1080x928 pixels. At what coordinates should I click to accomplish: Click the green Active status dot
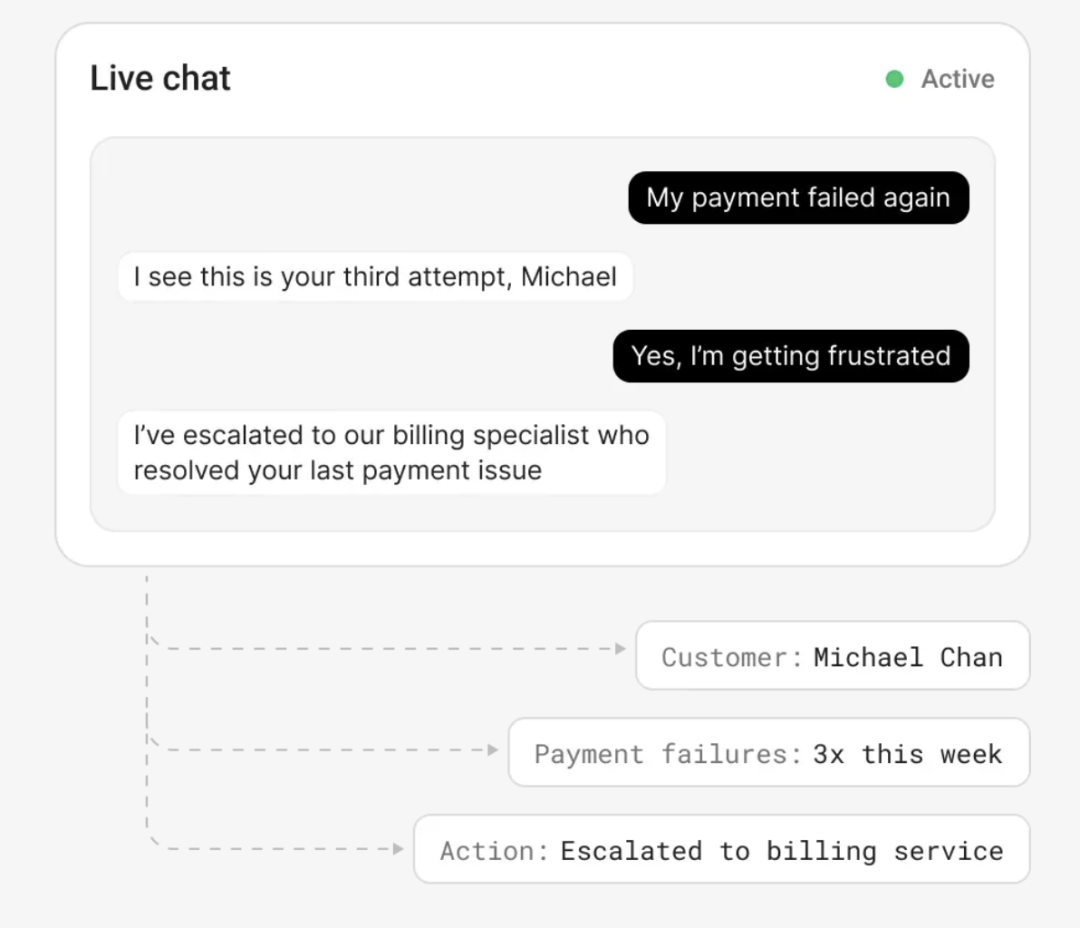click(x=895, y=79)
